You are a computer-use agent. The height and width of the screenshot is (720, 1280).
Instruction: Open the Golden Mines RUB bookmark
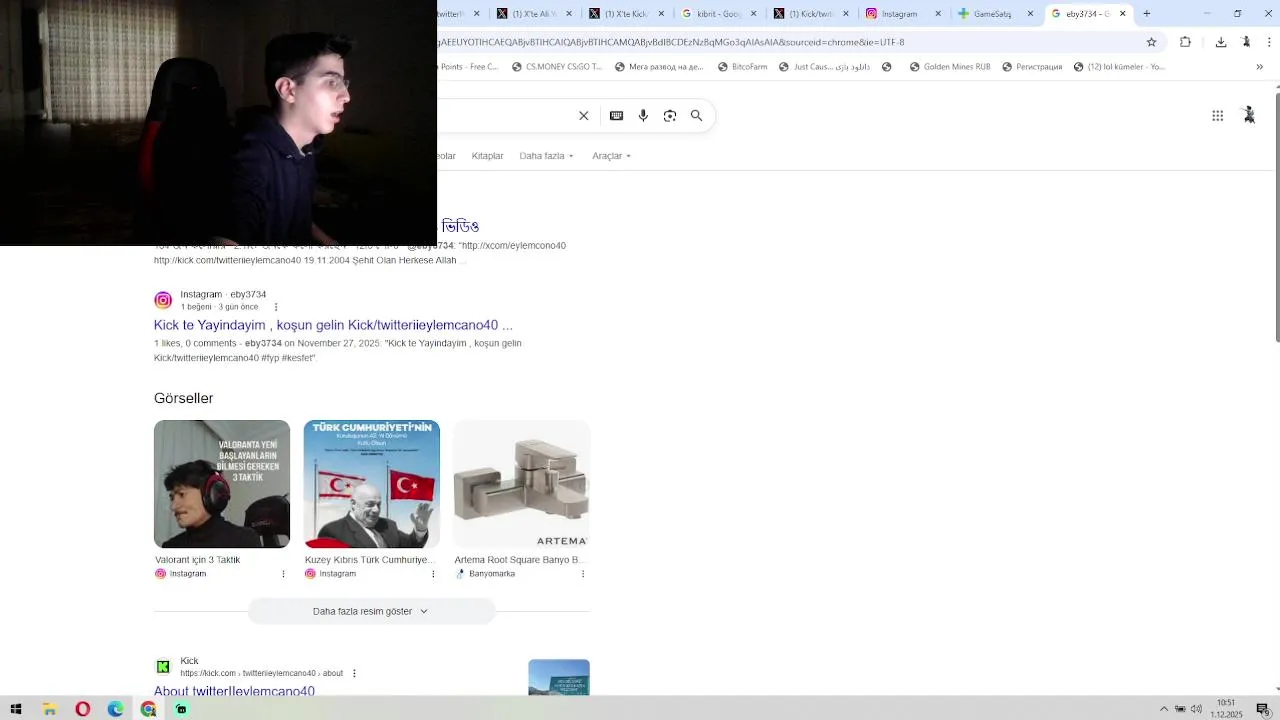949,67
